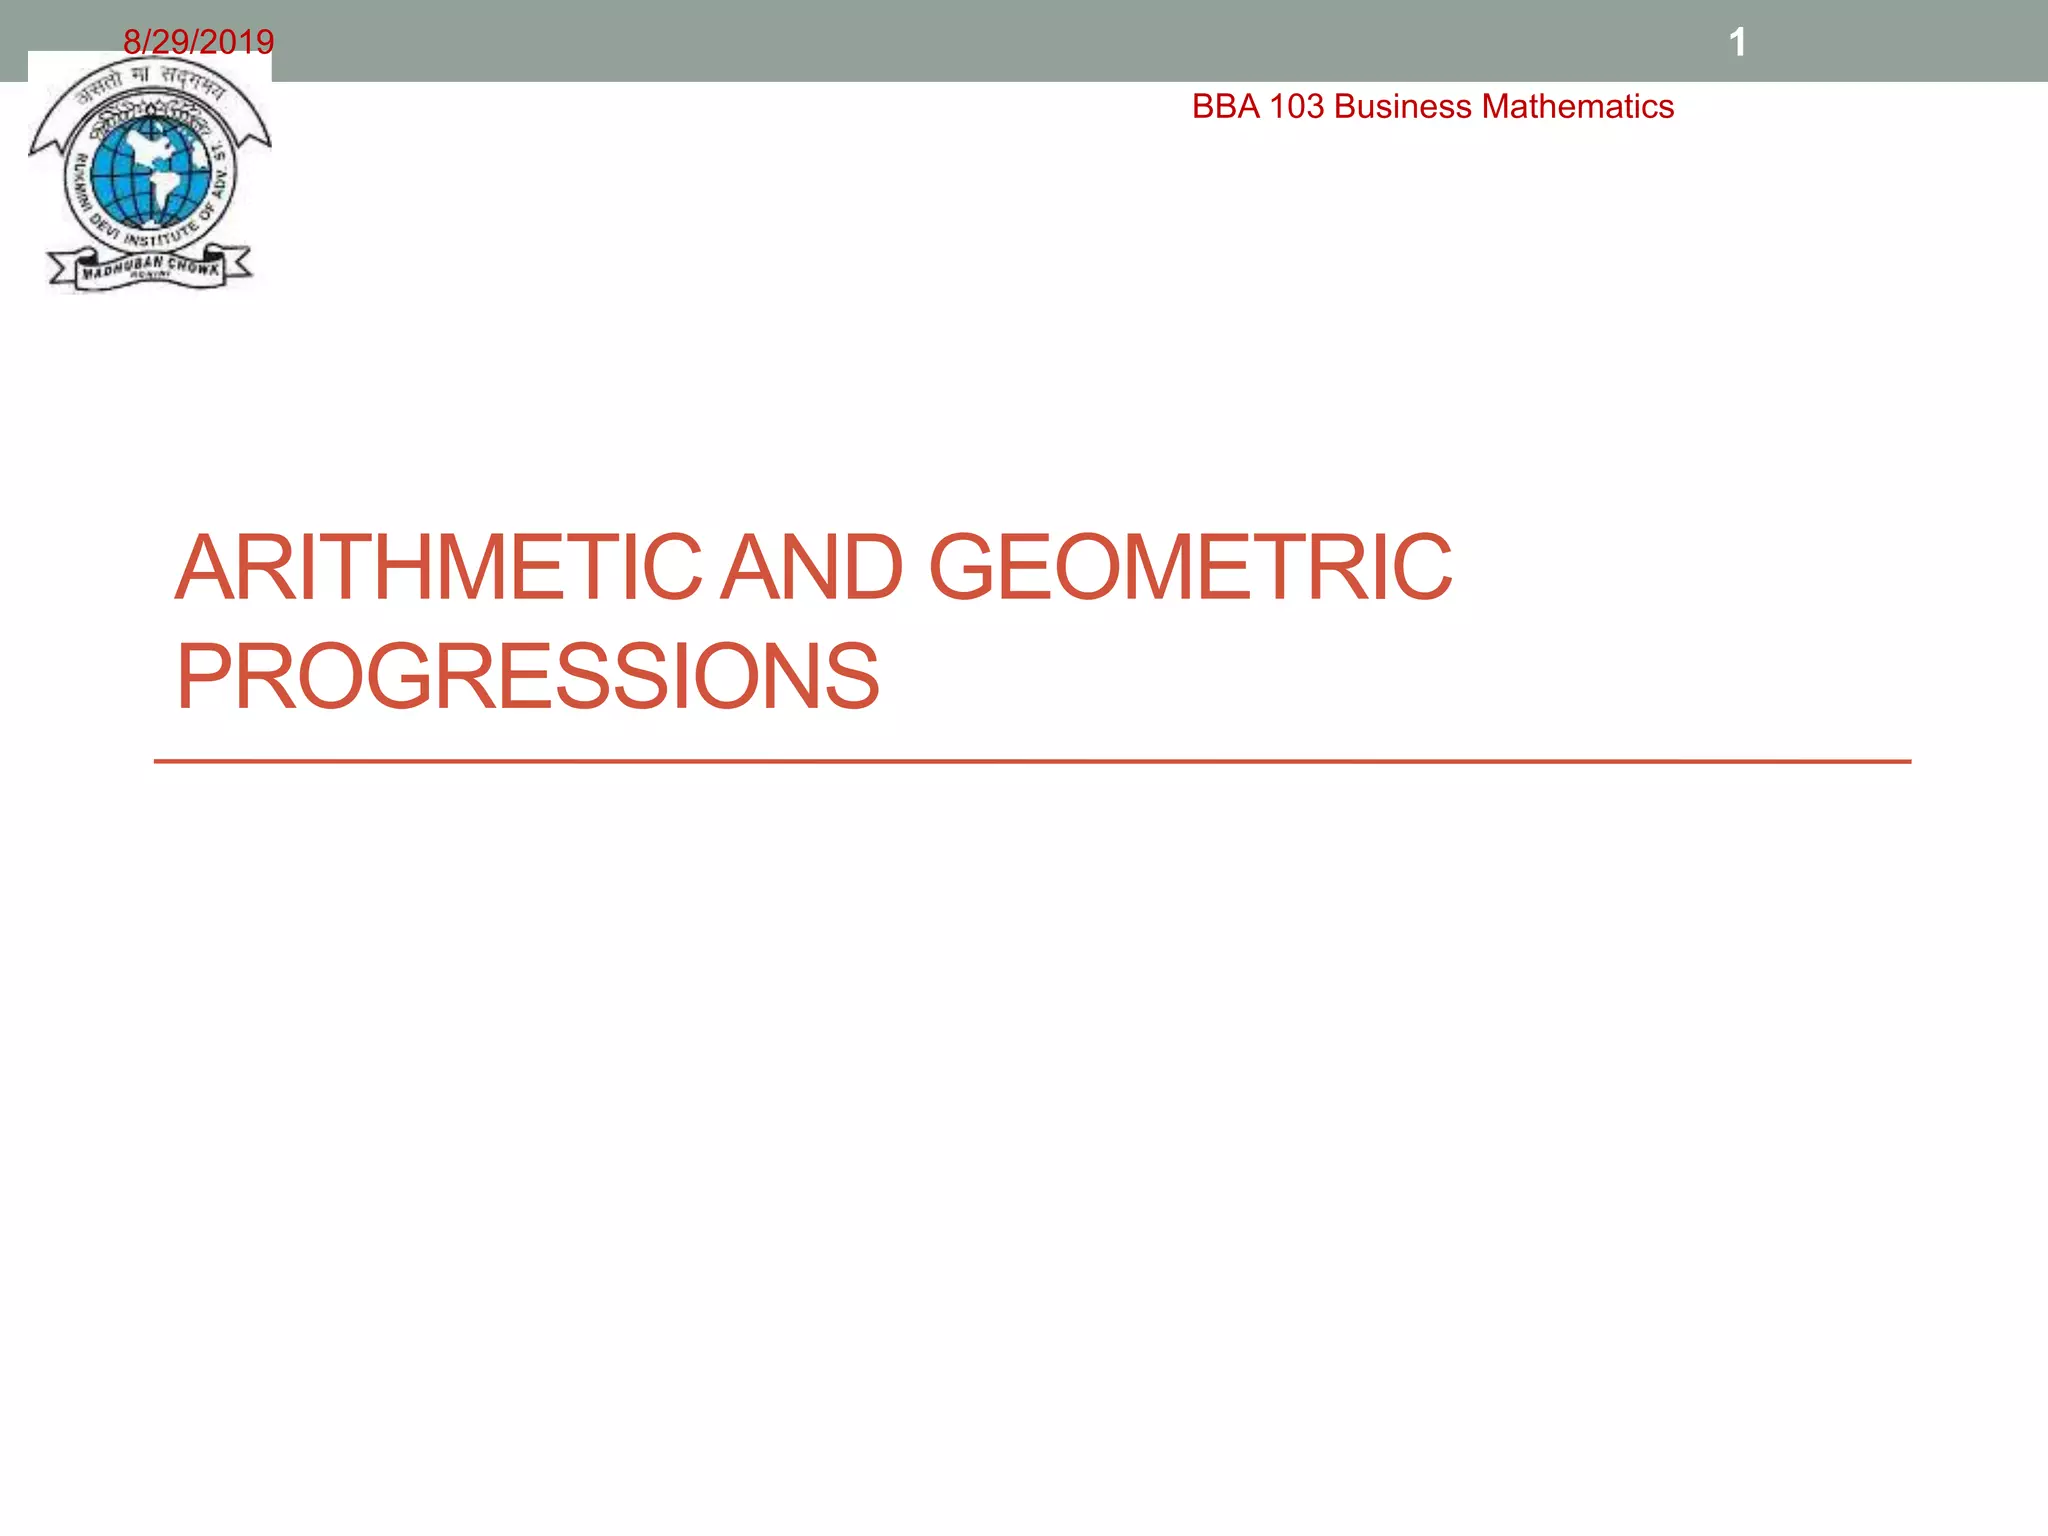The width and height of the screenshot is (2048, 1536).
Task: Click the word 'Business' in the header
Action: (1403, 107)
